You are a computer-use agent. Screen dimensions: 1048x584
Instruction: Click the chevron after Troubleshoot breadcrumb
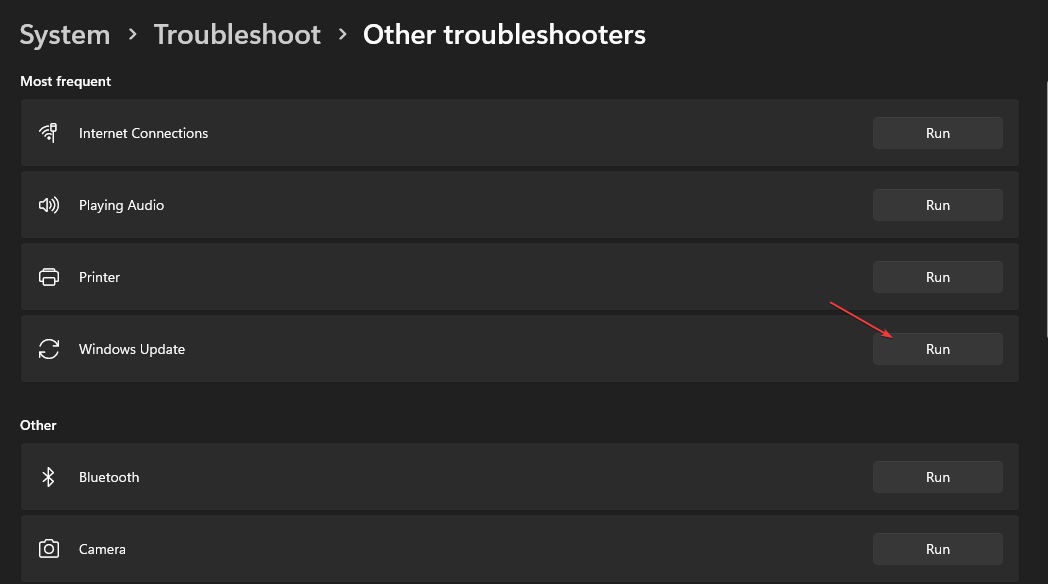[342, 34]
